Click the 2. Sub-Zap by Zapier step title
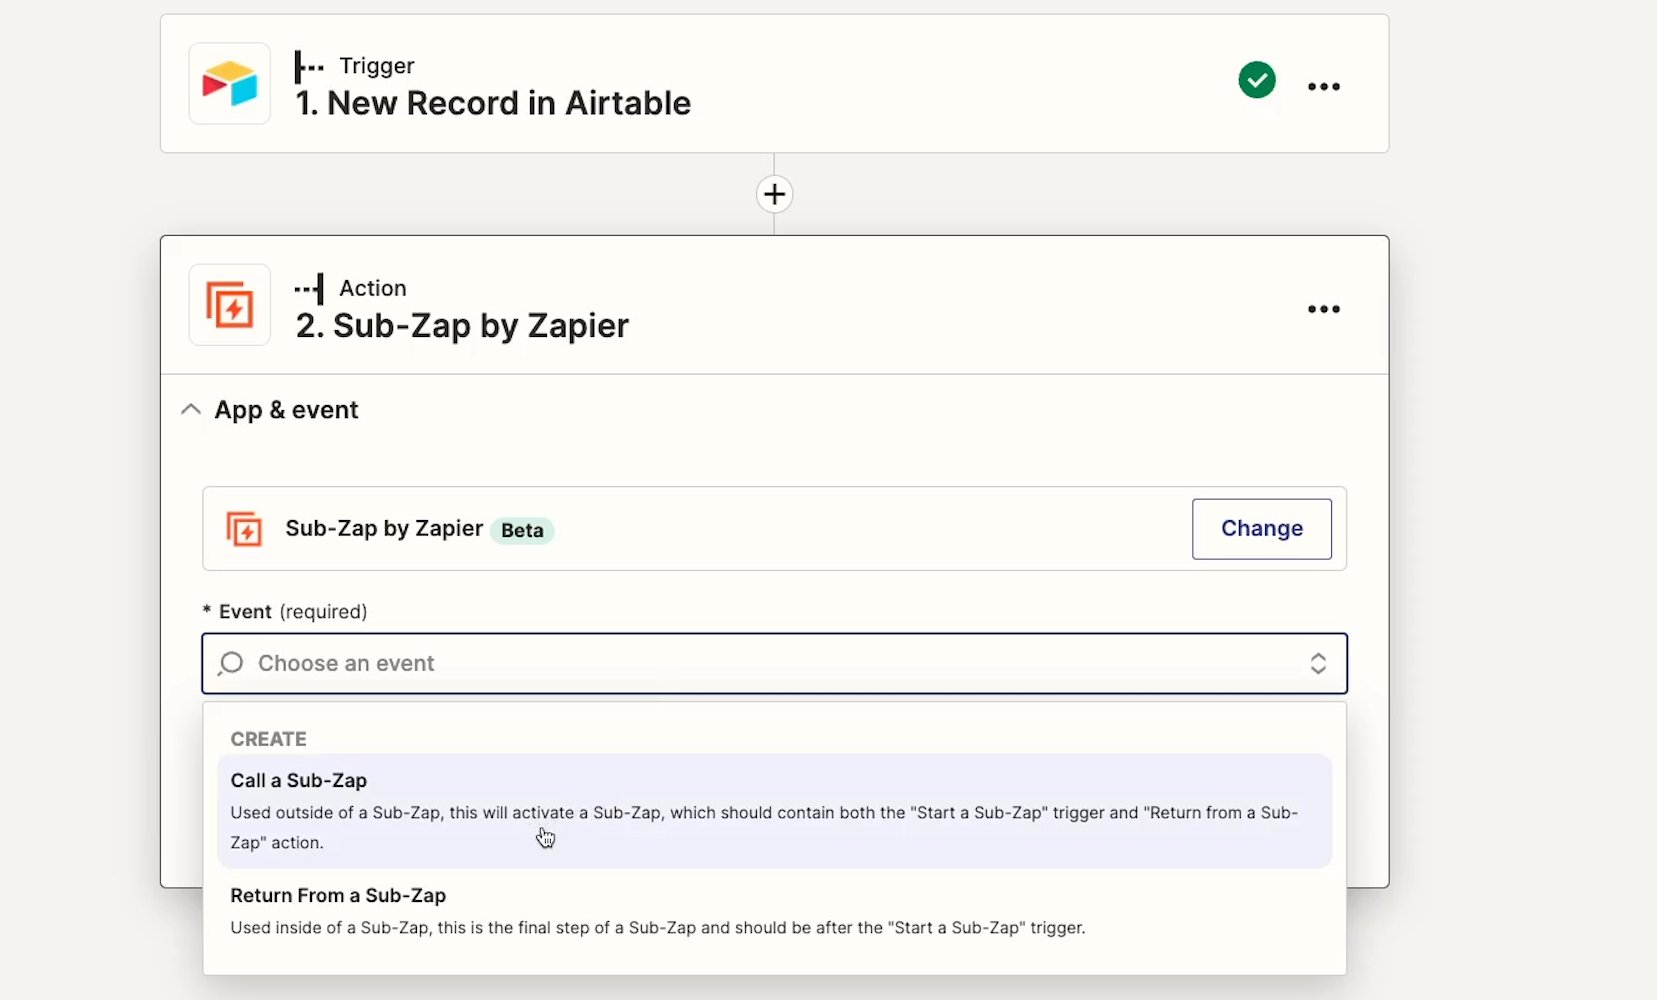 pos(462,326)
